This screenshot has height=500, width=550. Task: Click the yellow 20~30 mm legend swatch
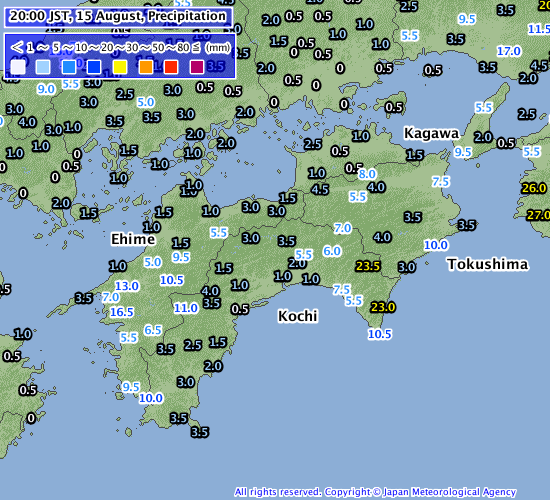pos(120,67)
